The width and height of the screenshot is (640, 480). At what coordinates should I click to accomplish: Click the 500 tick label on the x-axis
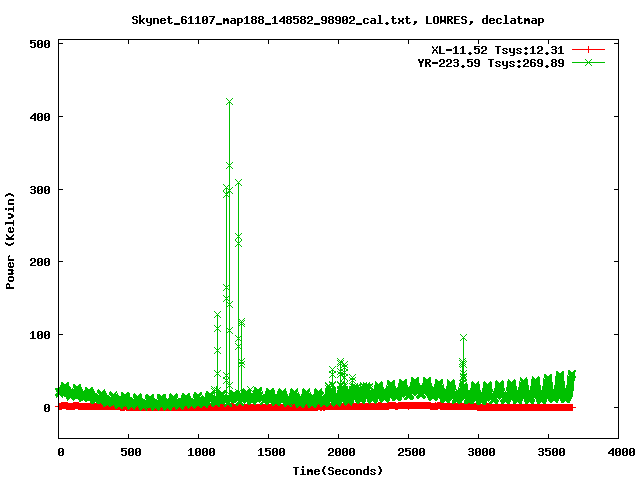129,453
